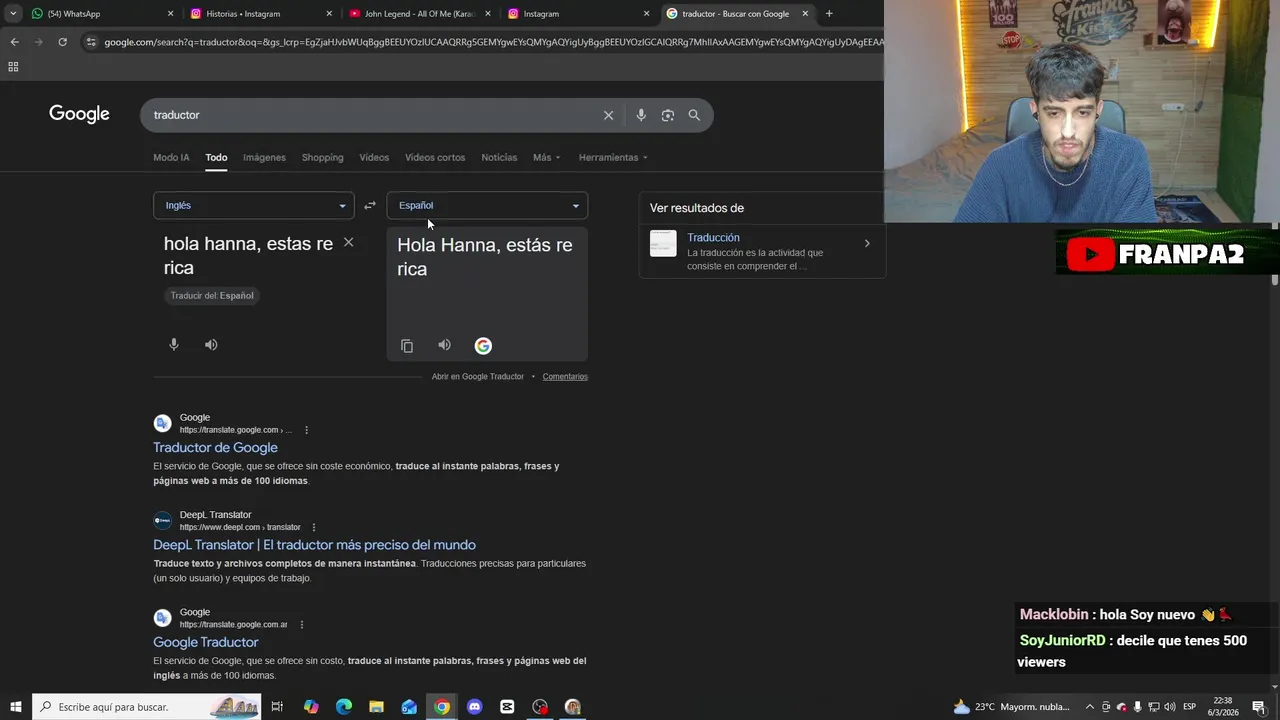Open the clock and date flyout
The height and width of the screenshot is (720, 1280).
(1224, 707)
